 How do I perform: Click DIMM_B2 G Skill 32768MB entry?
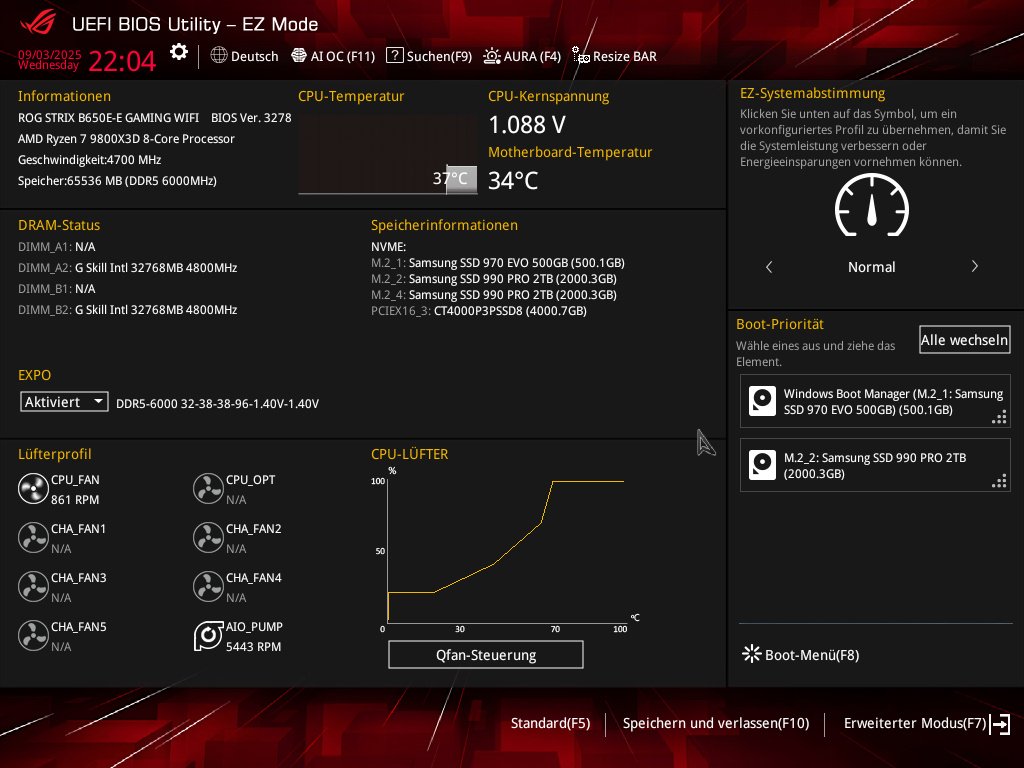(127, 310)
